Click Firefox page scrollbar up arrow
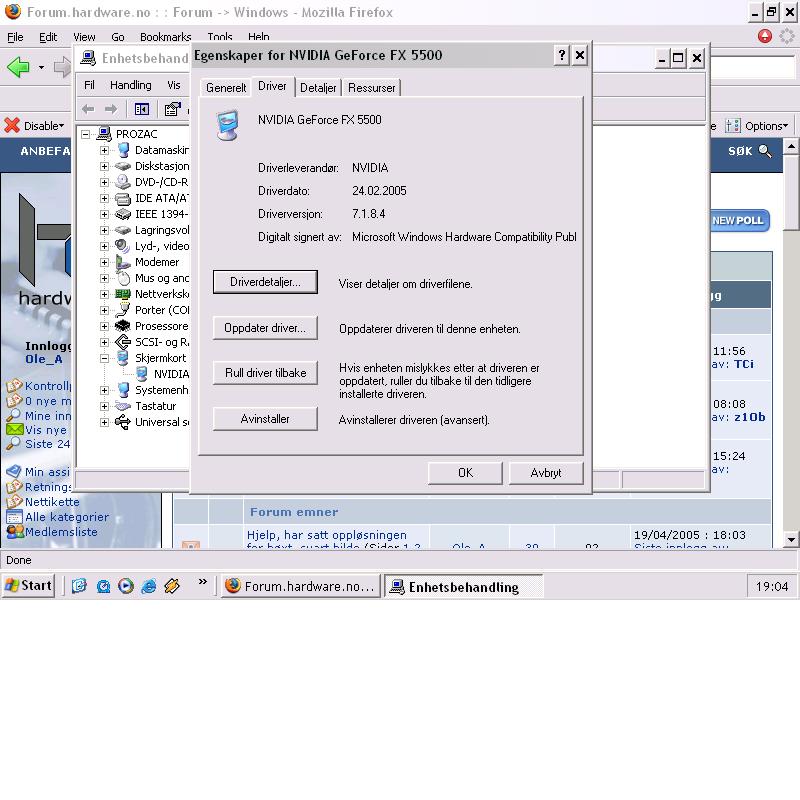800x800 pixels. point(791,146)
